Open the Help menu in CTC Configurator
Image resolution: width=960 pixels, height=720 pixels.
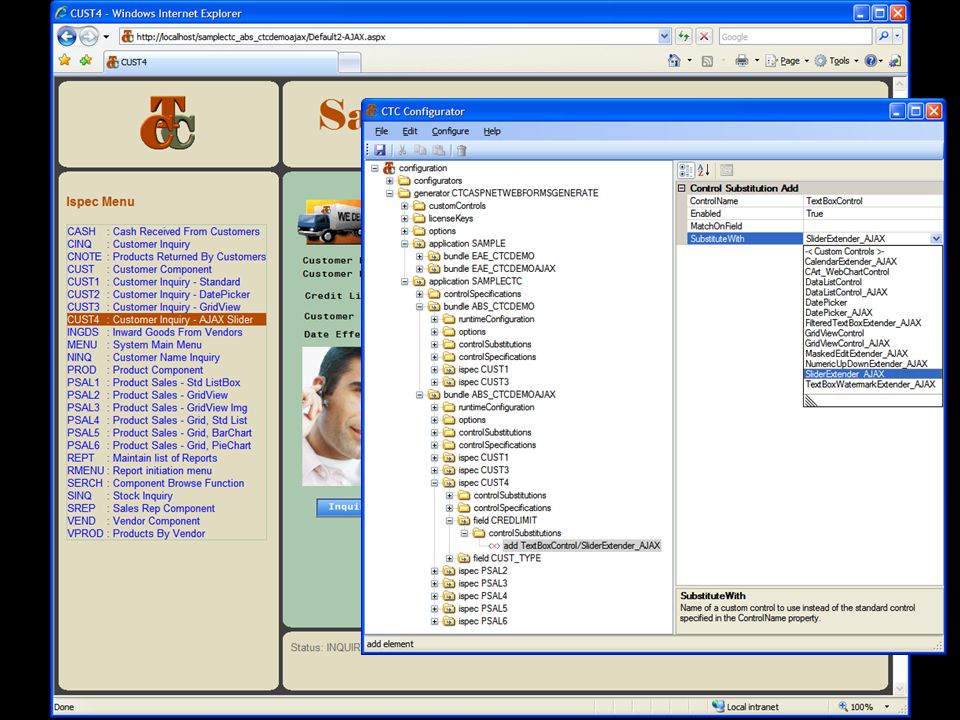[x=492, y=131]
